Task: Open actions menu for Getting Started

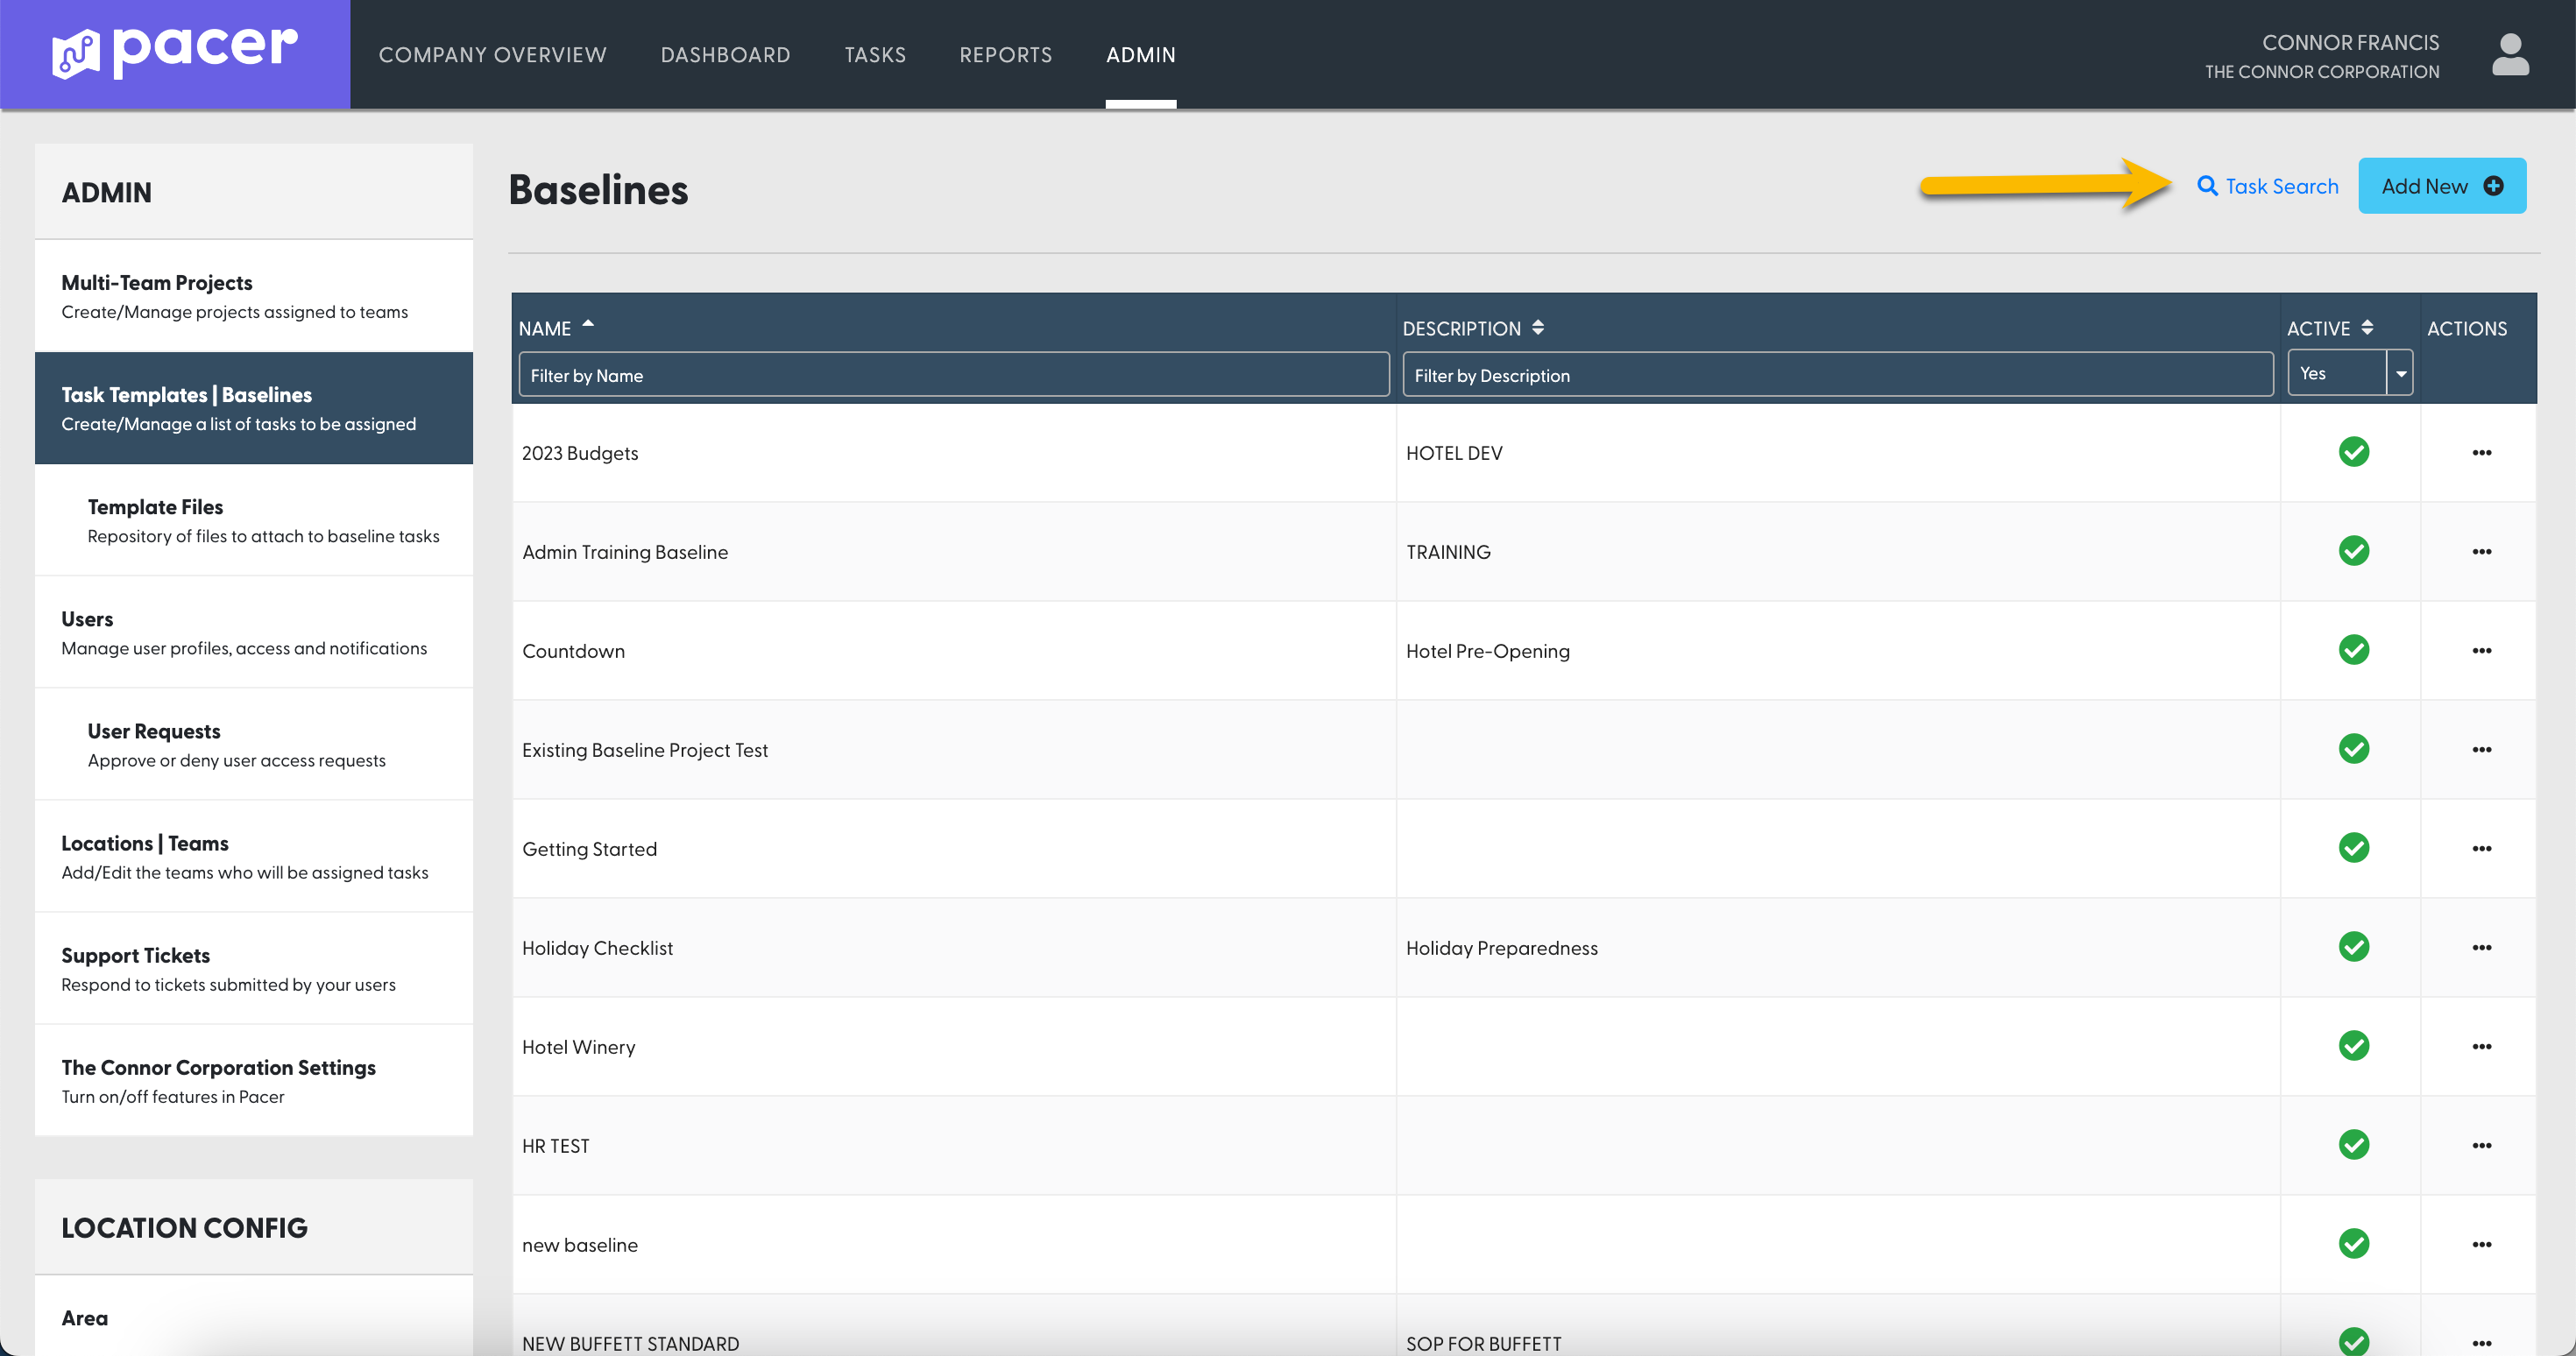Action: click(2481, 849)
